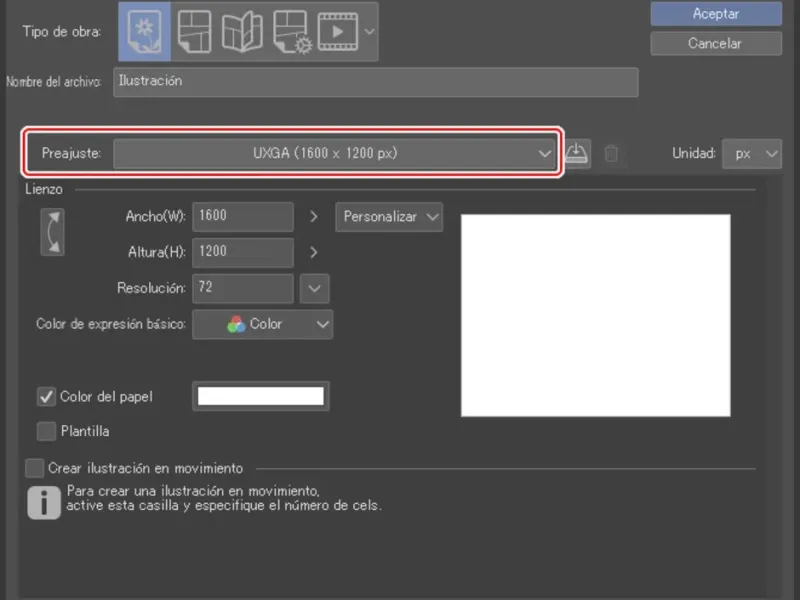800x600 pixels.
Task: Click the Resolución 72 field
Action: pos(243,288)
